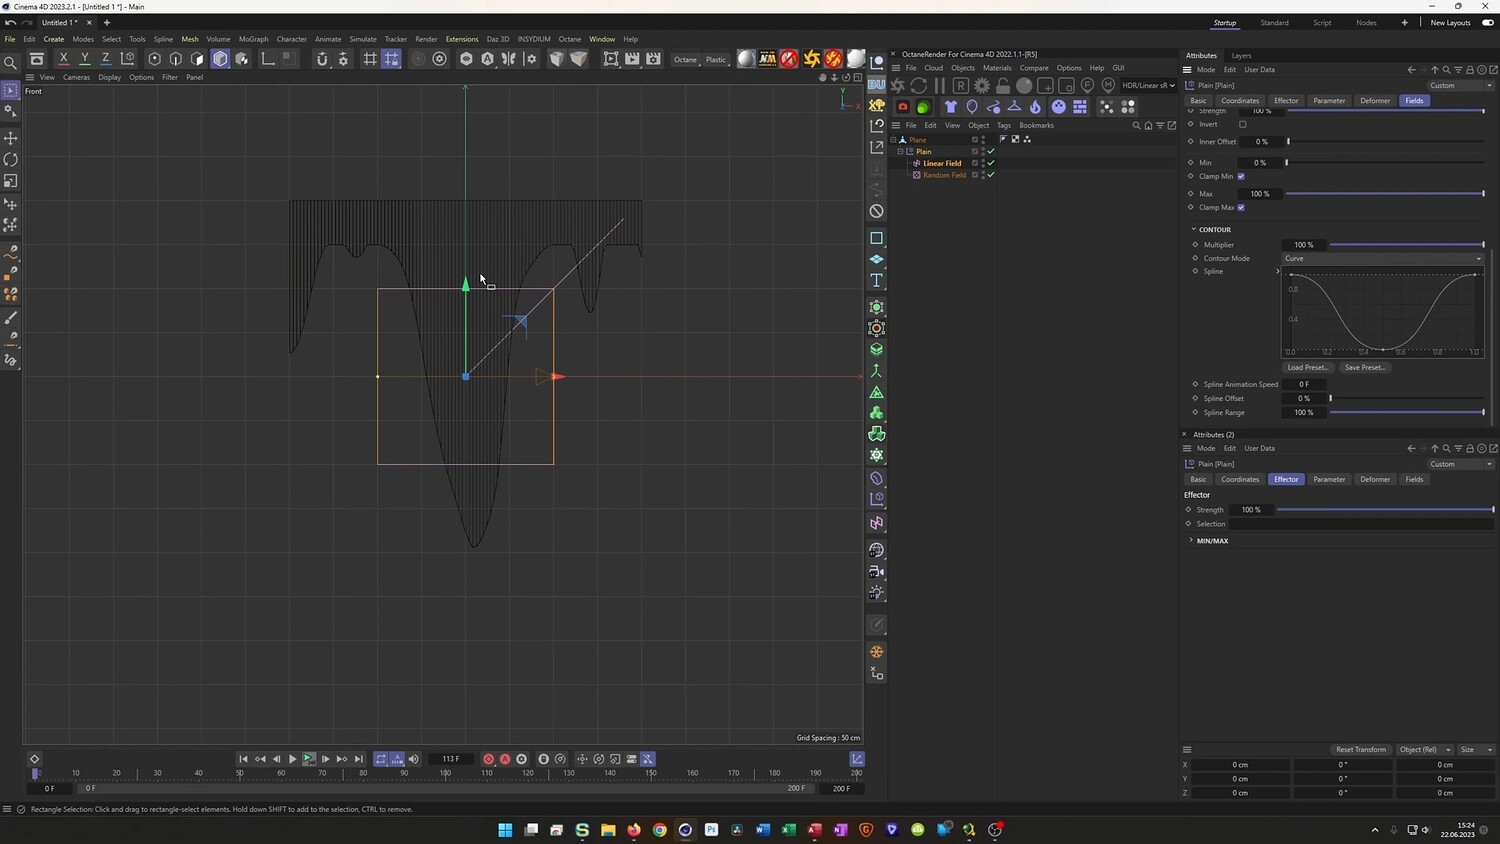The image size is (1500, 844).
Task: Toggle the Invert checkbox
Action: [x=1243, y=125]
